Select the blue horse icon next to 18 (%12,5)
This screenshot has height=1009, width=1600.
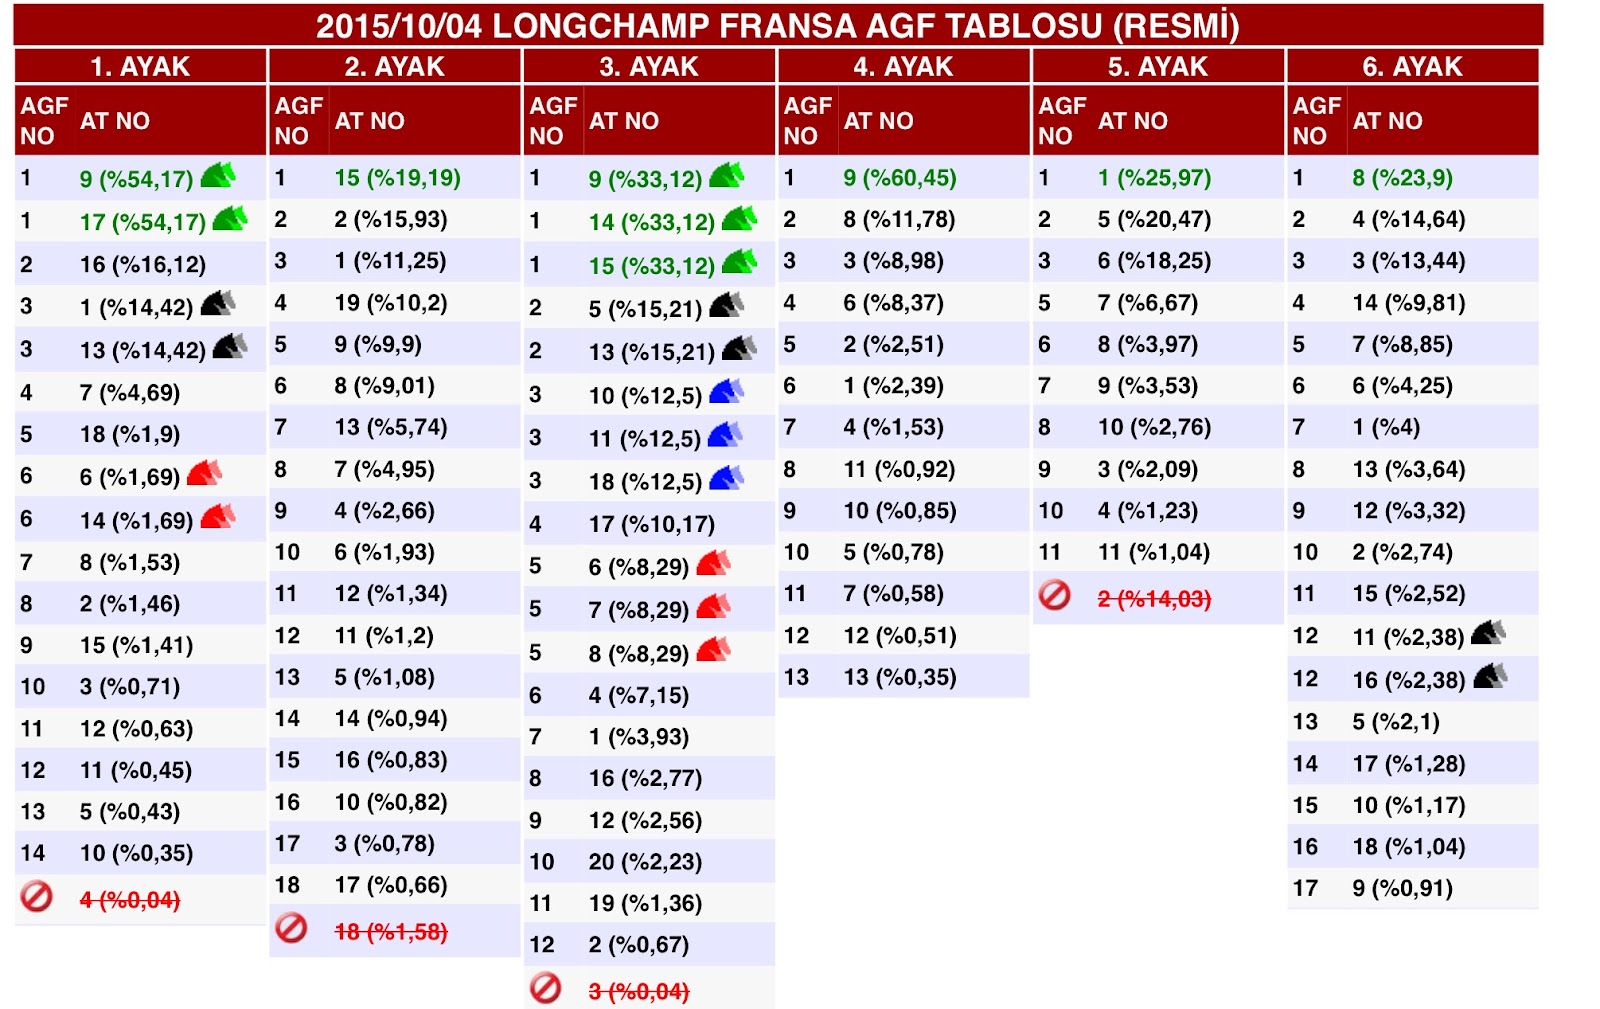[727, 478]
